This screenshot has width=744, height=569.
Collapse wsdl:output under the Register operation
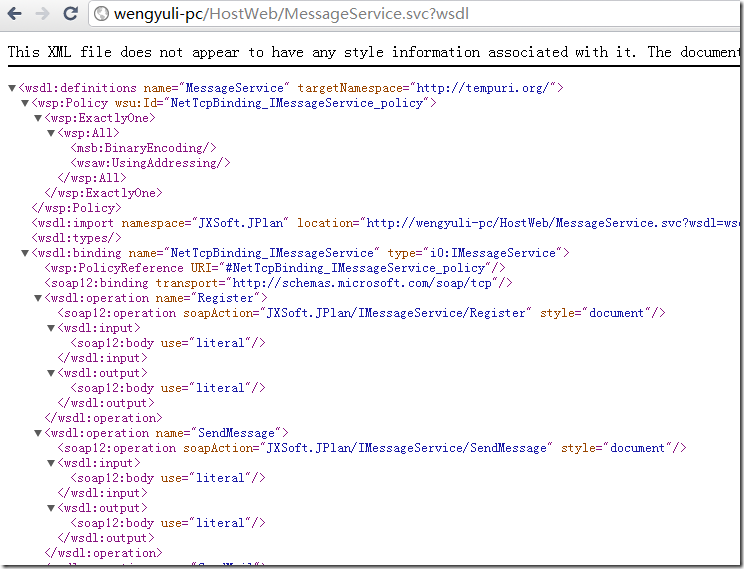51,373
